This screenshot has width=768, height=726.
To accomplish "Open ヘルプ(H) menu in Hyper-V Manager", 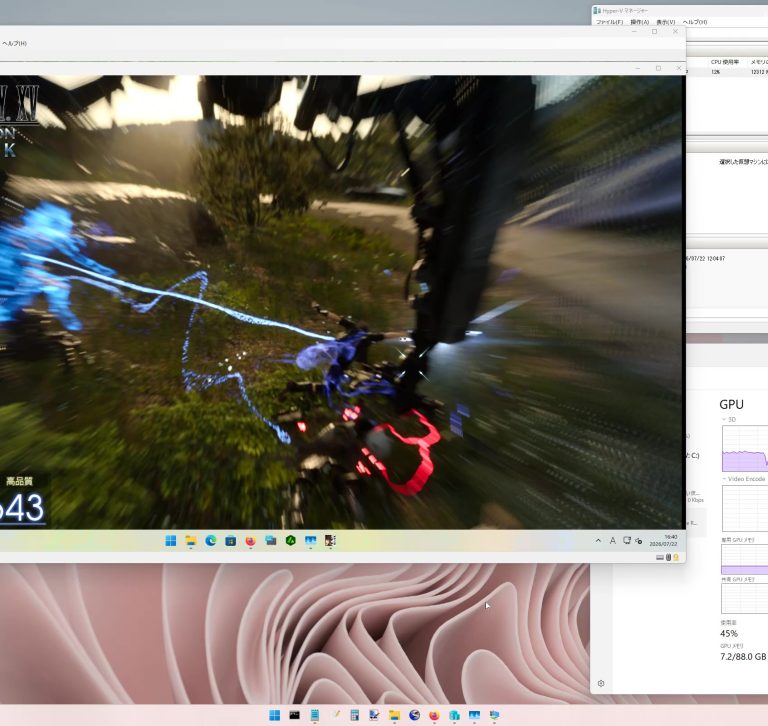I will 695,22.
